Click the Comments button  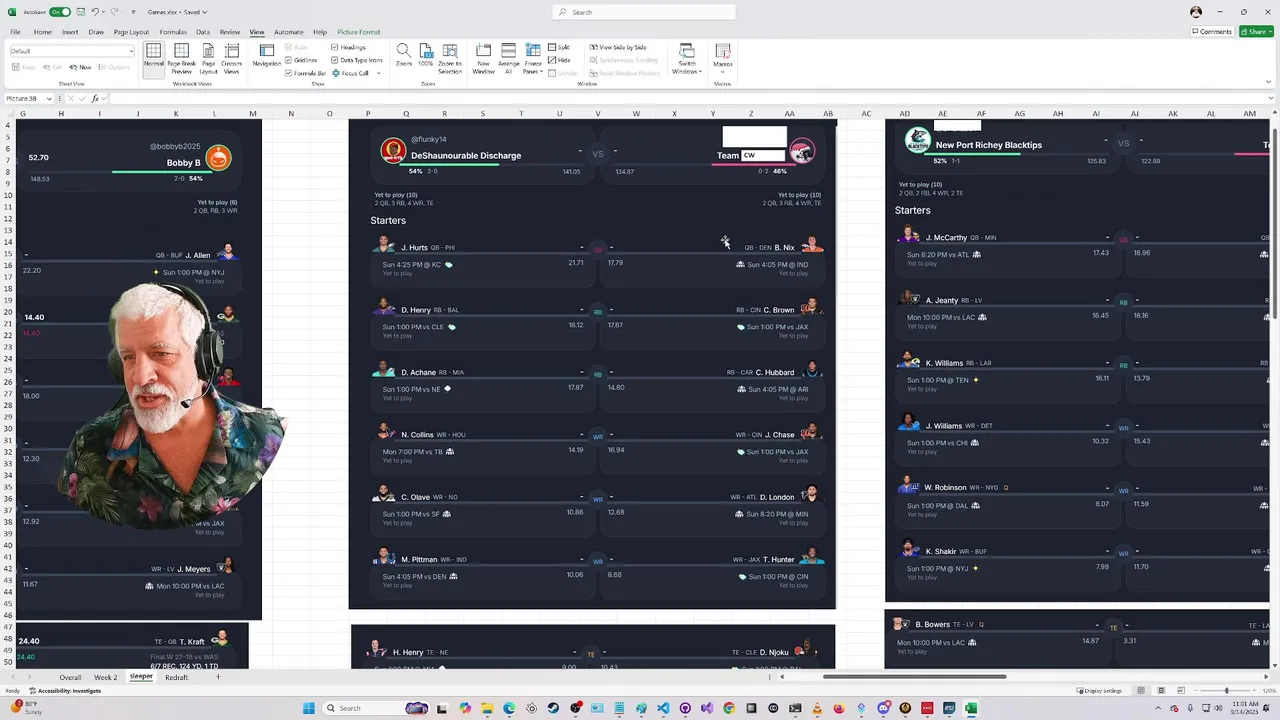1211,32
